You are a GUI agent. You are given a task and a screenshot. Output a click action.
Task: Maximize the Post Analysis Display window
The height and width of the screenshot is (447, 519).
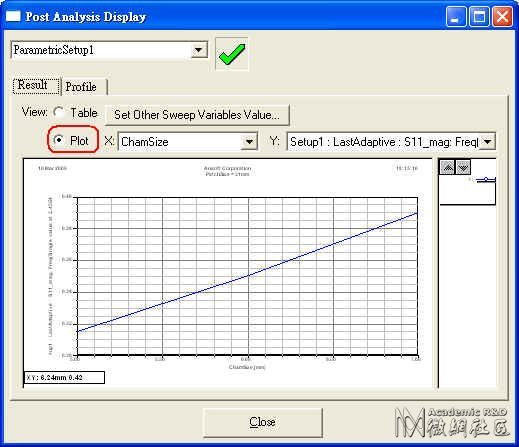(479, 16)
